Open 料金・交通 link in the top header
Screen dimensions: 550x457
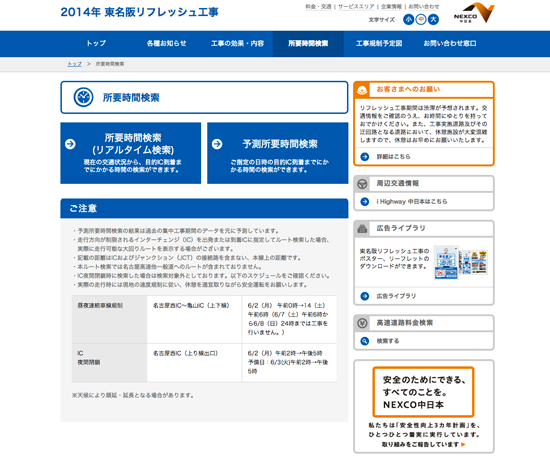pos(318,7)
